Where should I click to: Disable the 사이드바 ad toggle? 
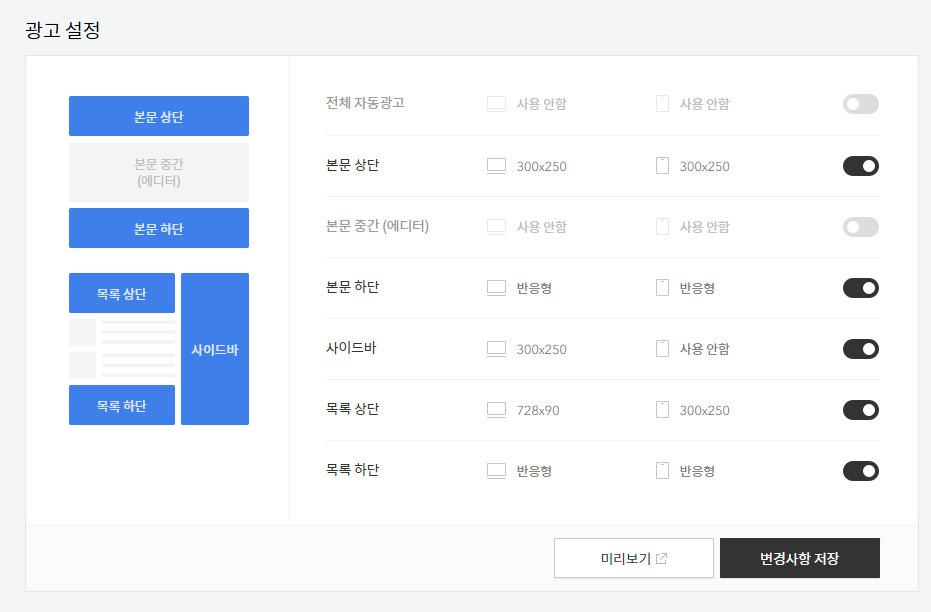pyautogui.click(x=860, y=349)
